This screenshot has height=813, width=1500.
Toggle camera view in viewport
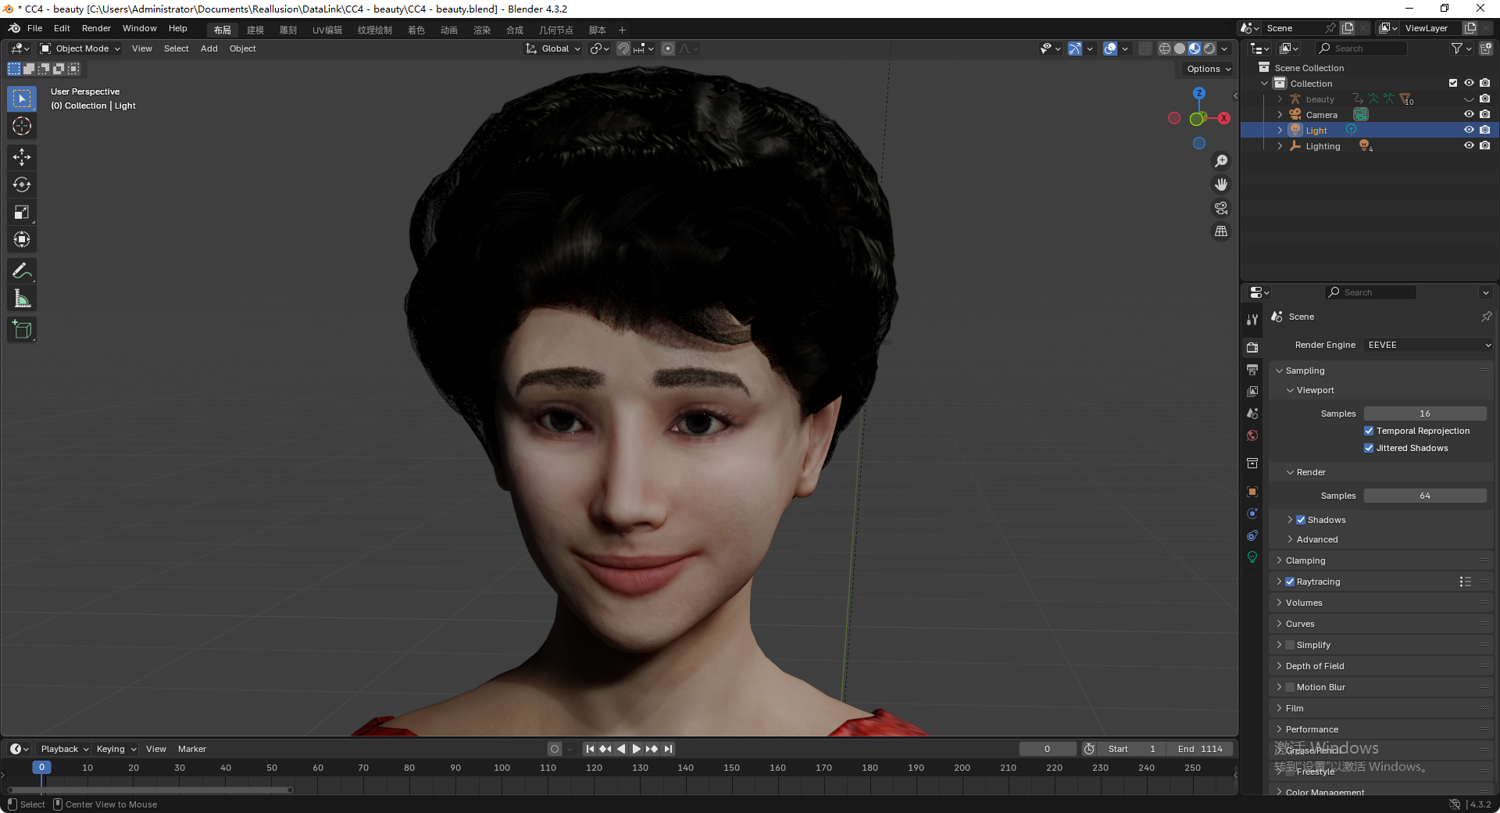coord(1221,208)
